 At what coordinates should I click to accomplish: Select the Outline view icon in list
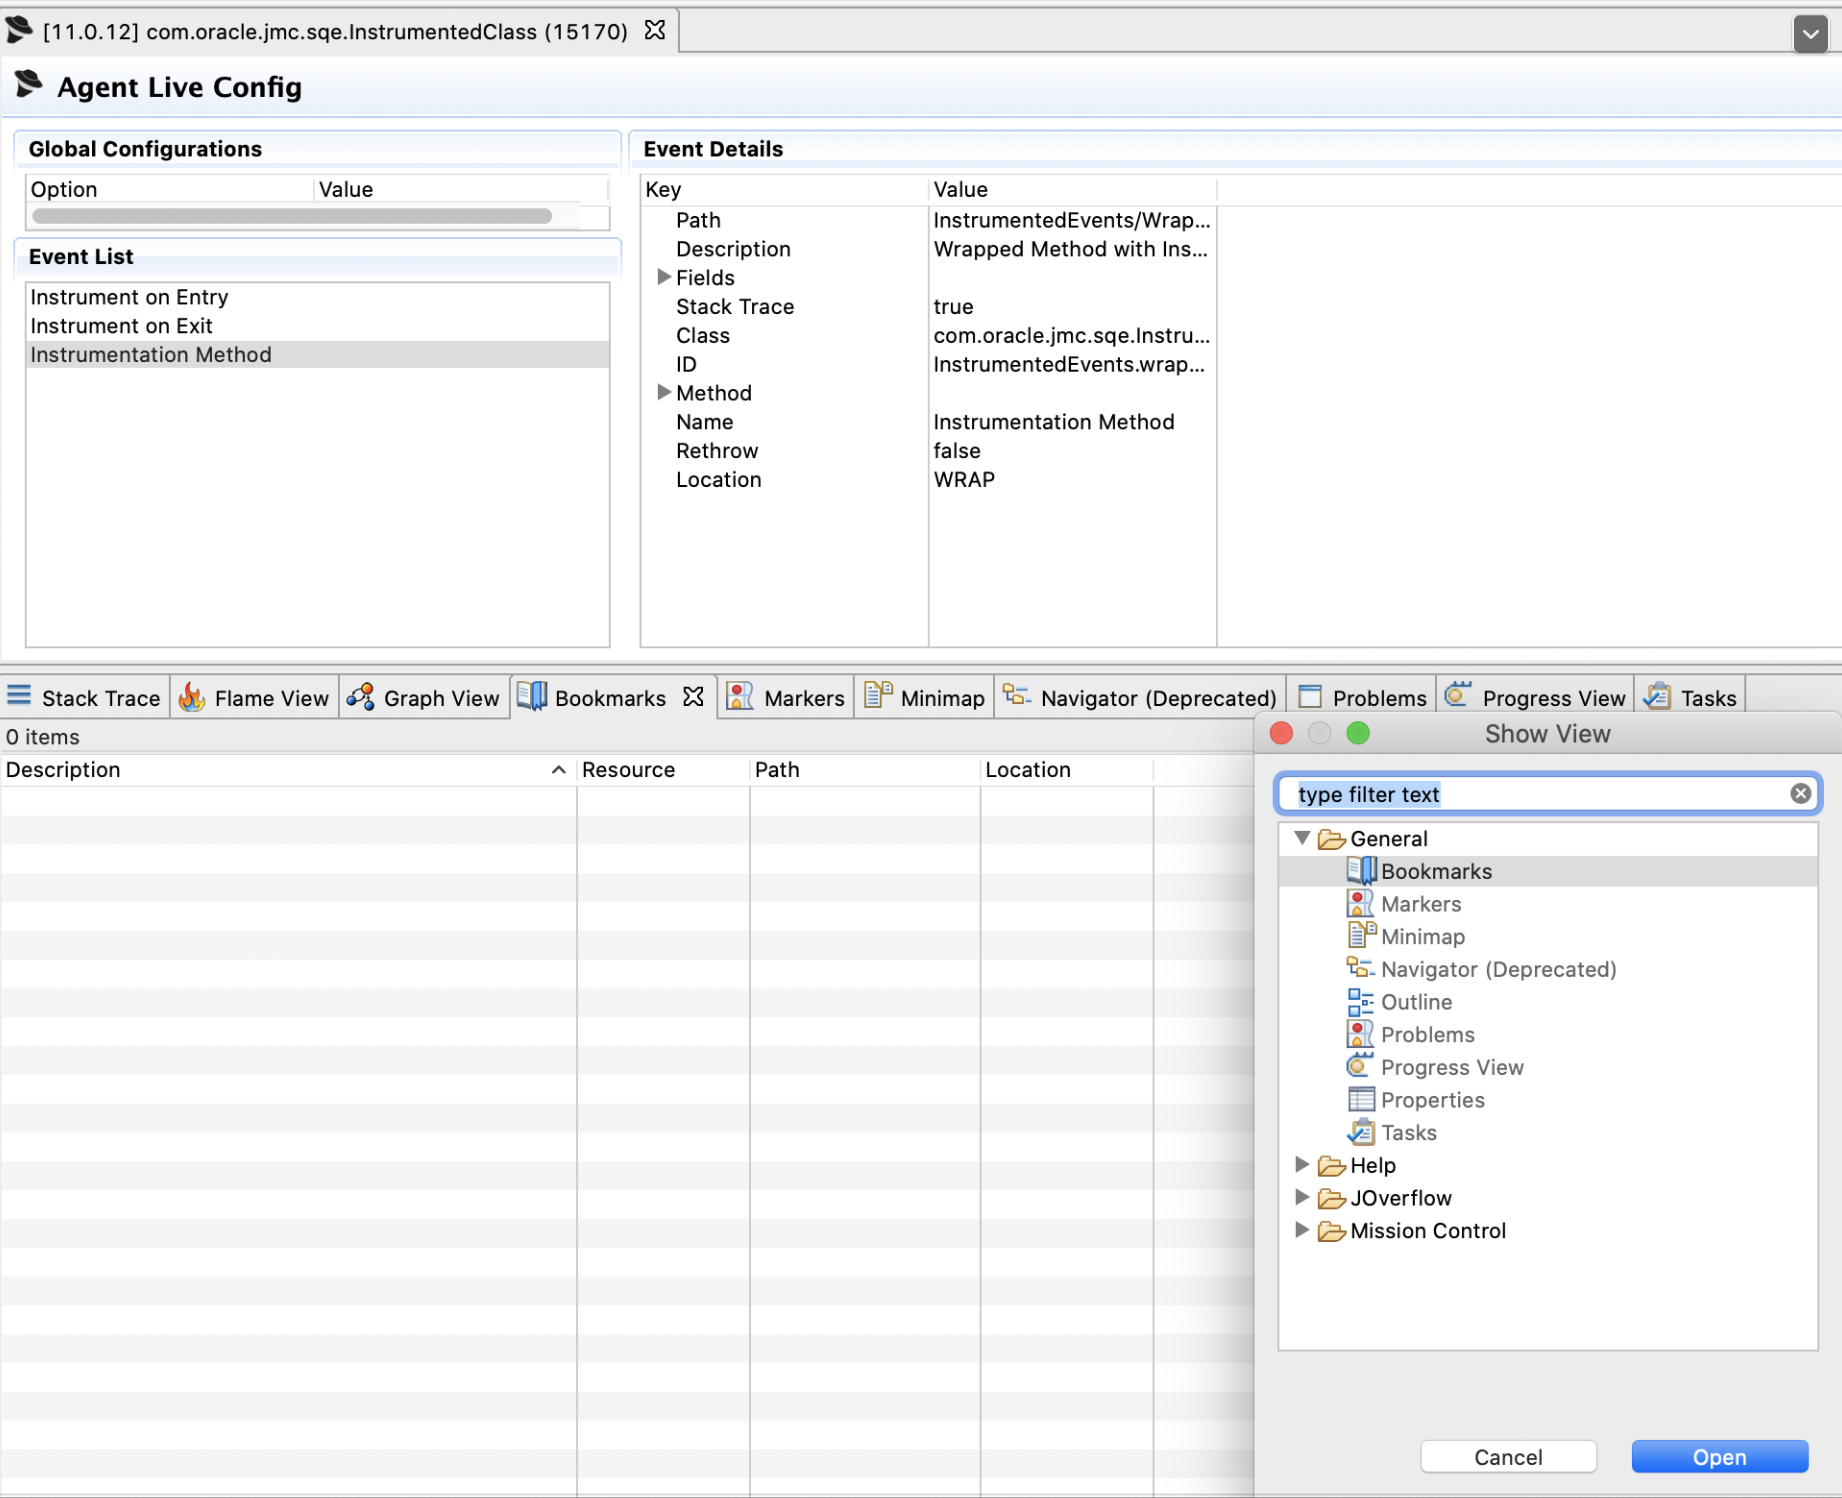(1360, 1002)
